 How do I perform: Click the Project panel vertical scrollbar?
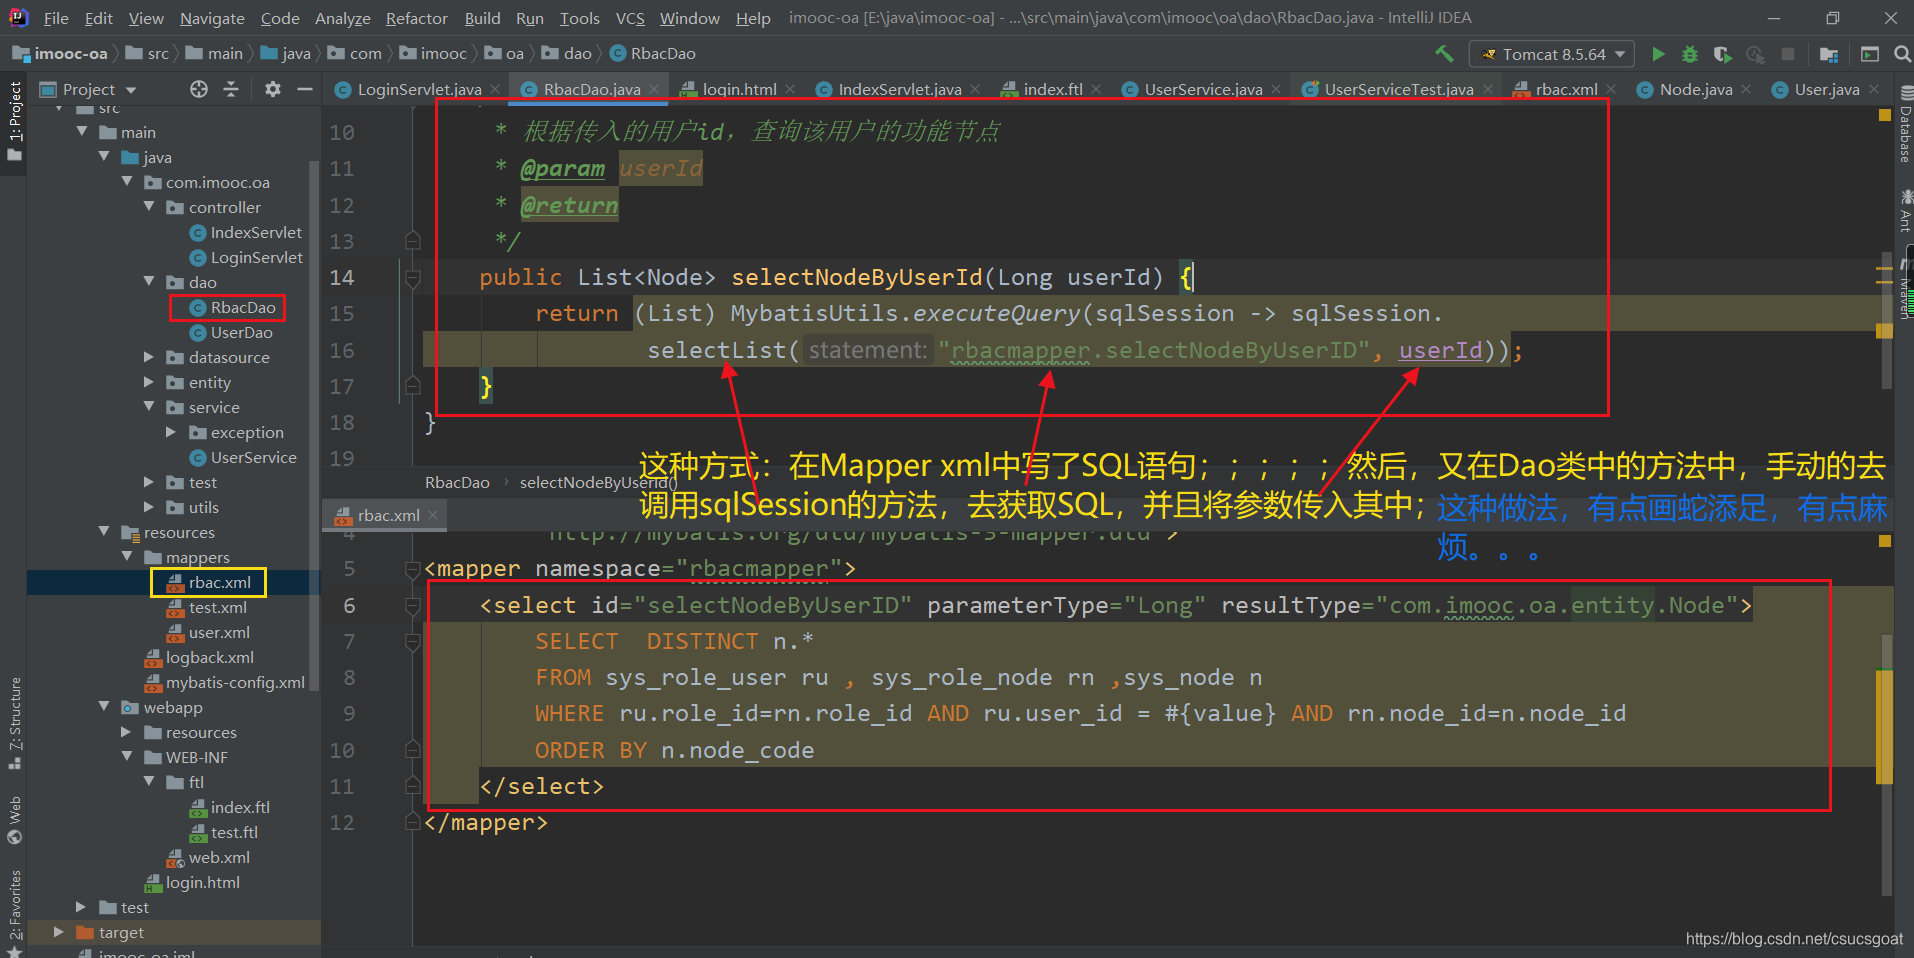pos(314,425)
